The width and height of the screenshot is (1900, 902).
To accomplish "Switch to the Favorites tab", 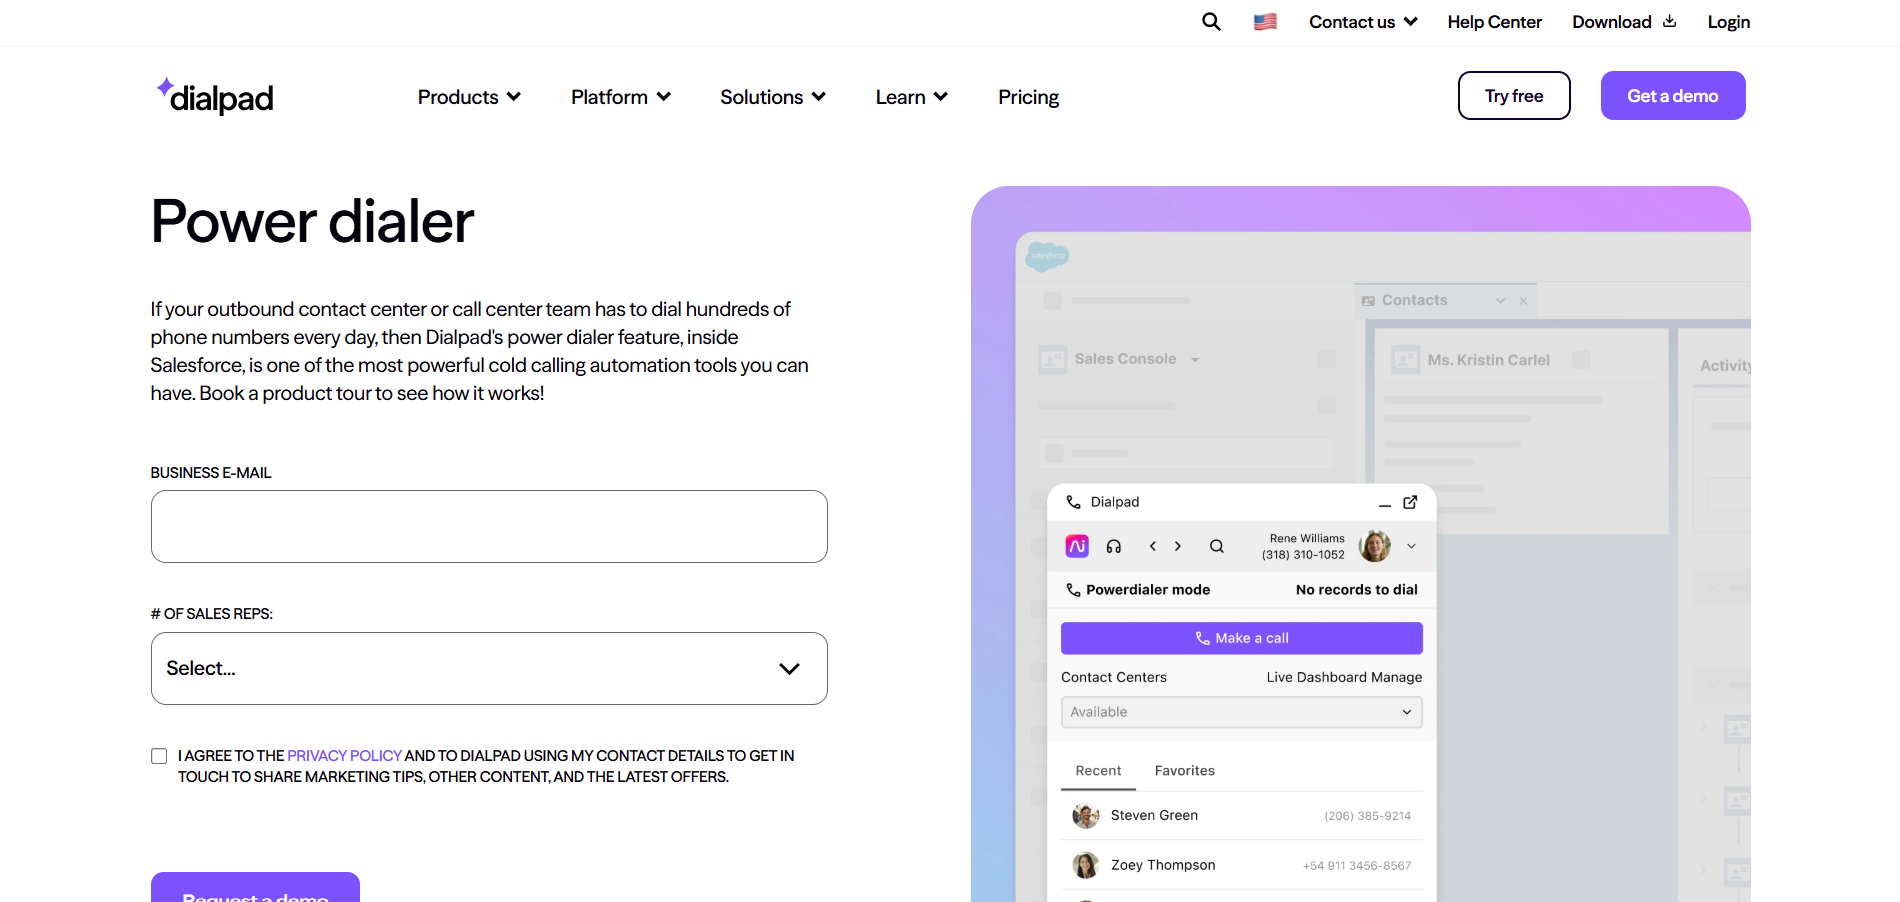I will tap(1185, 771).
